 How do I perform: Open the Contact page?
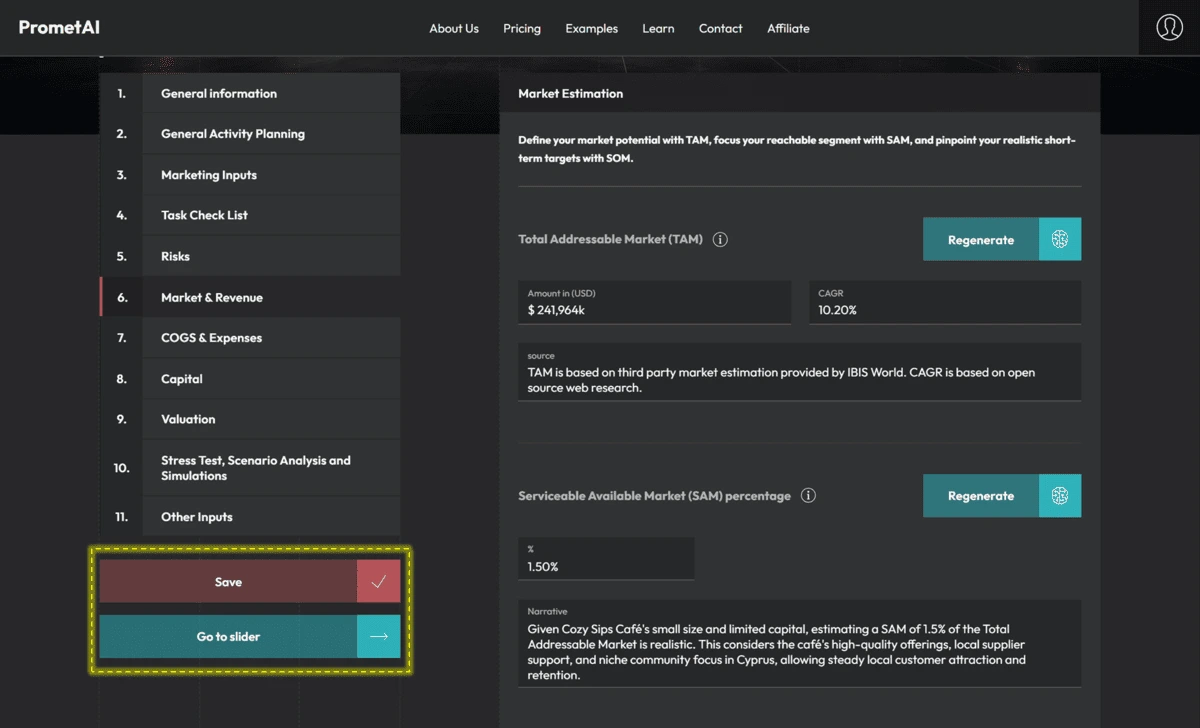pyautogui.click(x=721, y=28)
